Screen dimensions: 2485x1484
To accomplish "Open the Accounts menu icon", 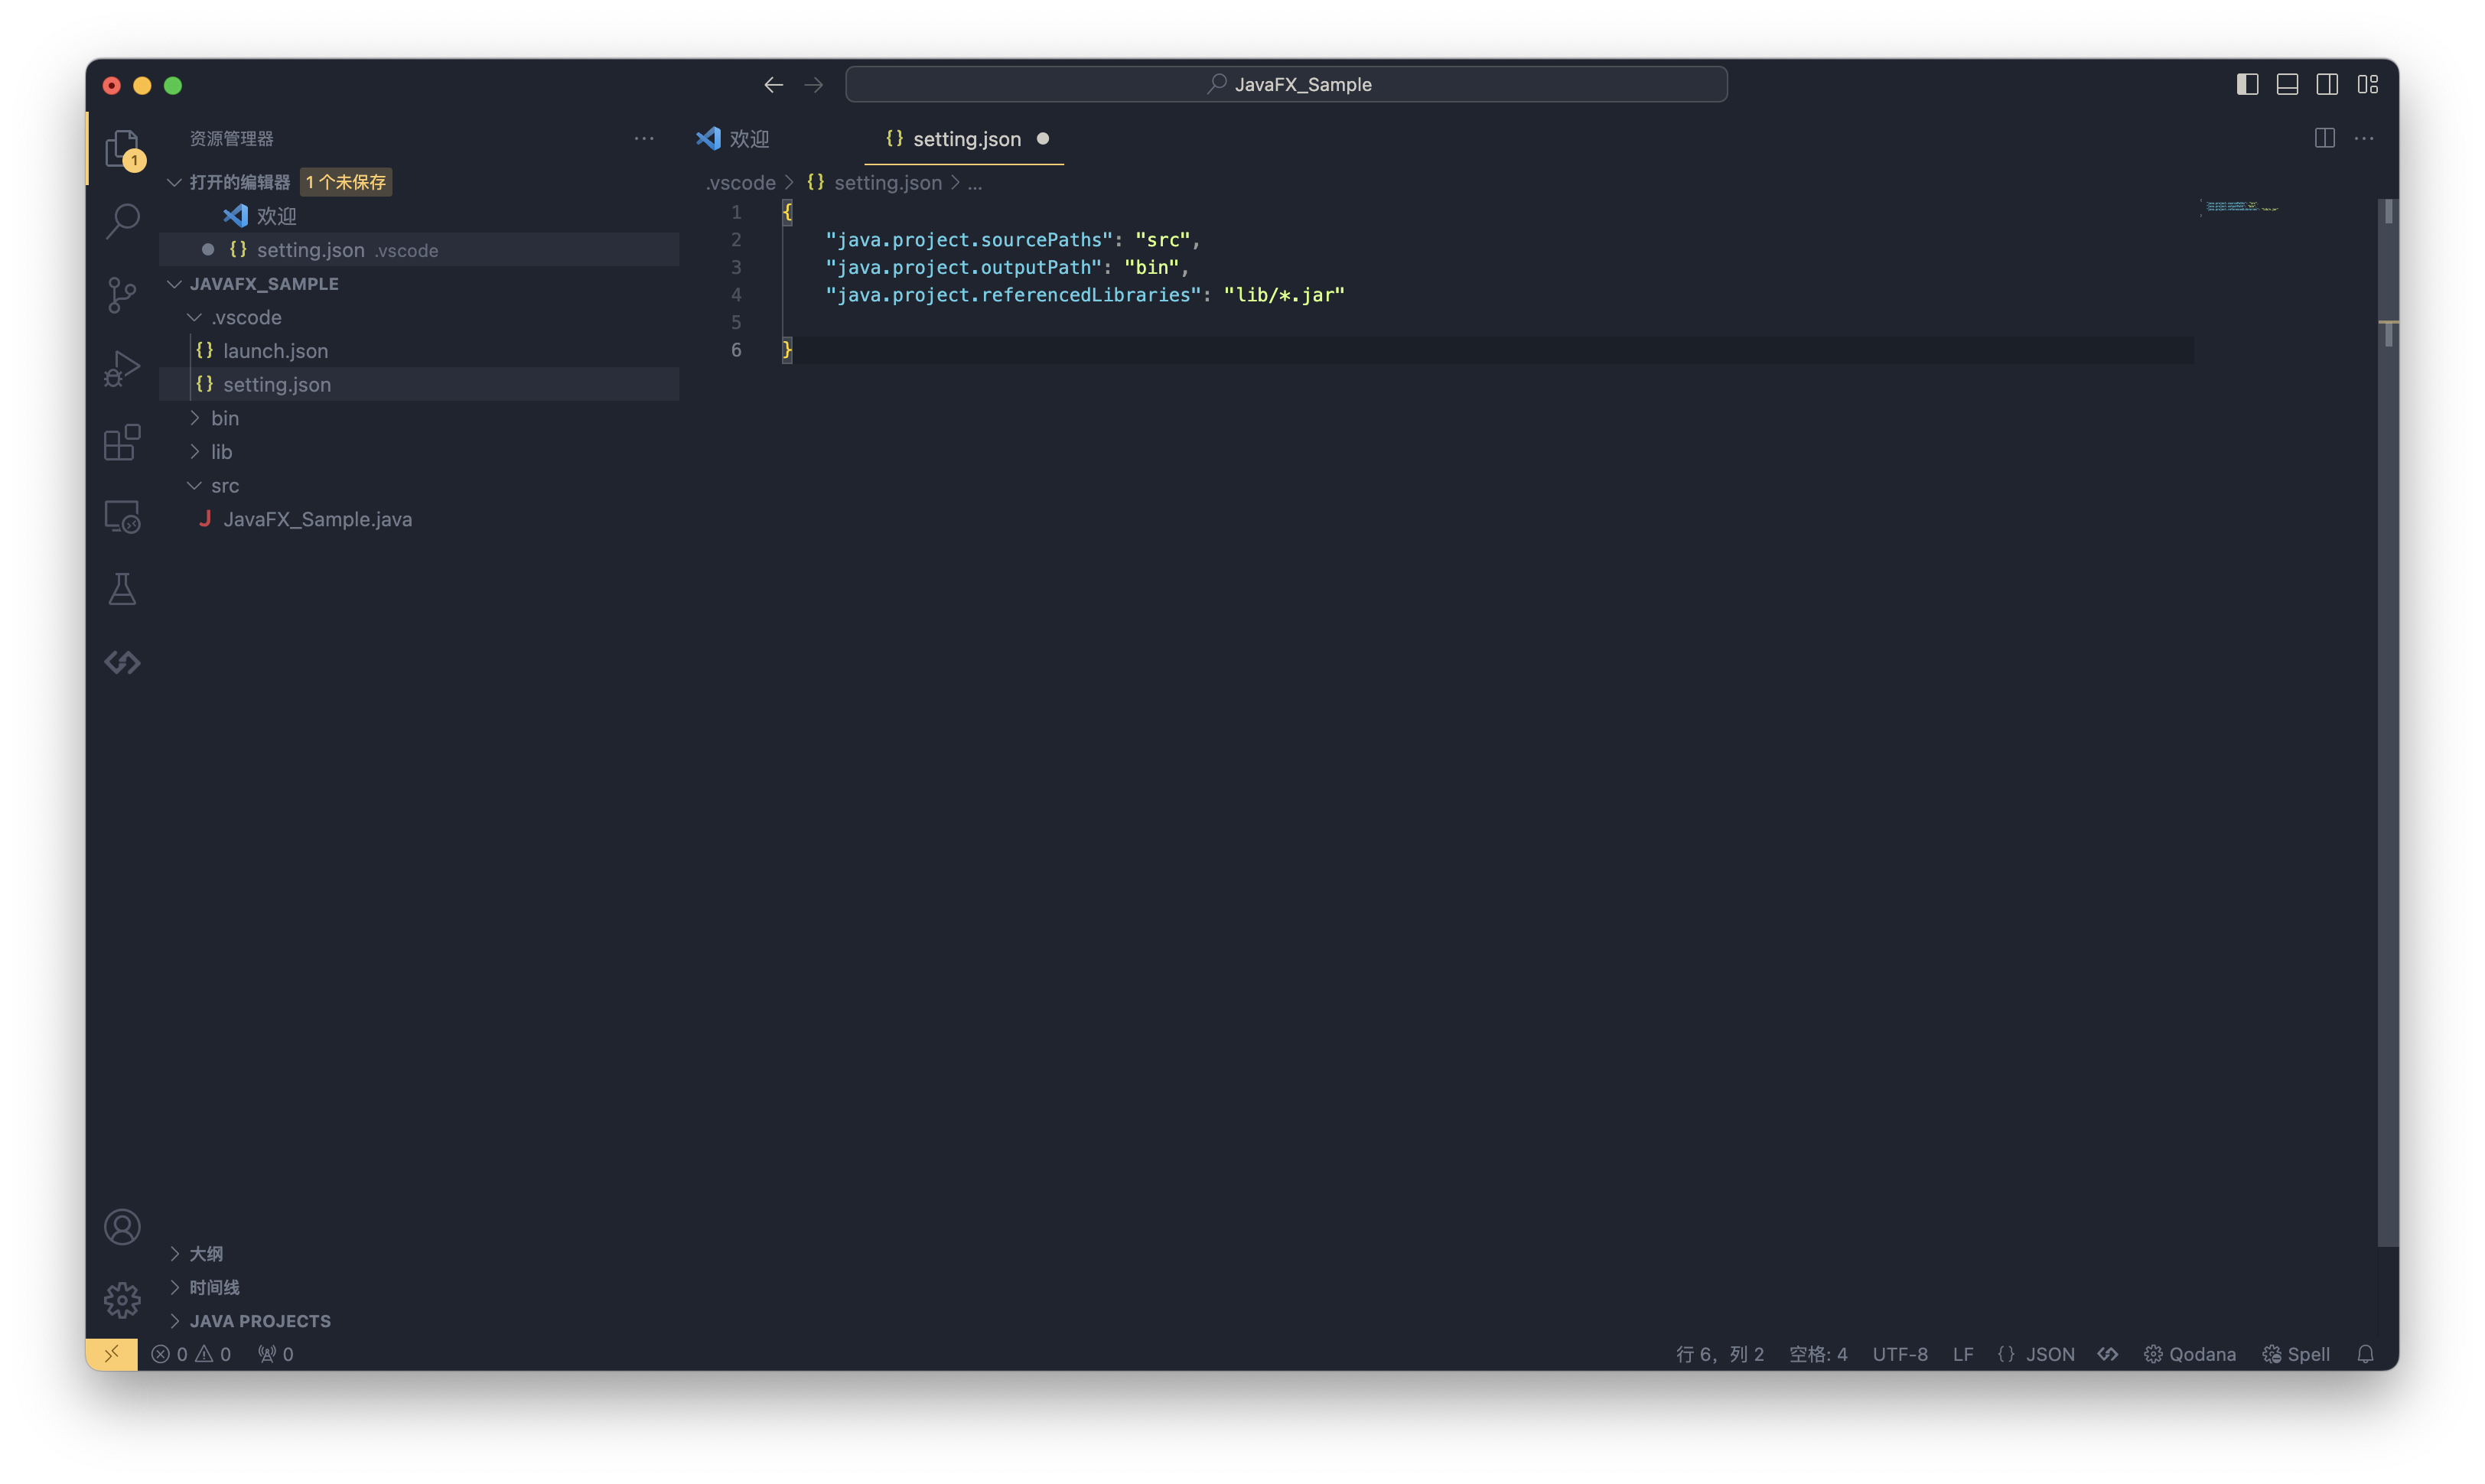I will (x=122, y=1227).
